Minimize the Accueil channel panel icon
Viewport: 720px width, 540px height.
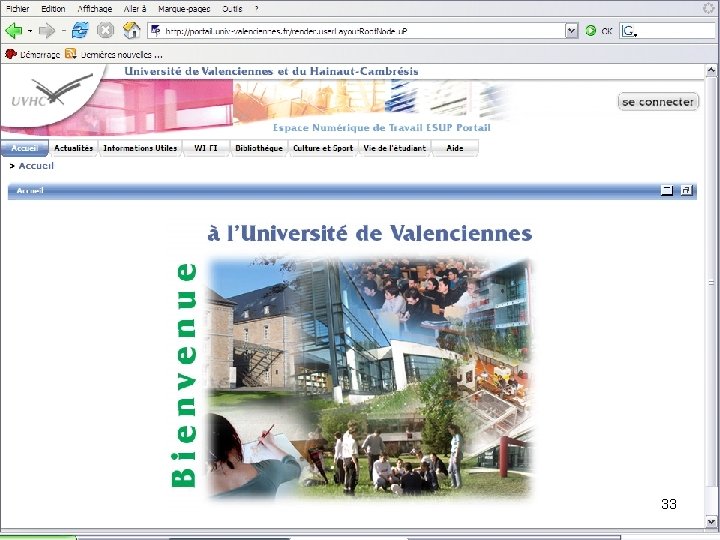667,190
